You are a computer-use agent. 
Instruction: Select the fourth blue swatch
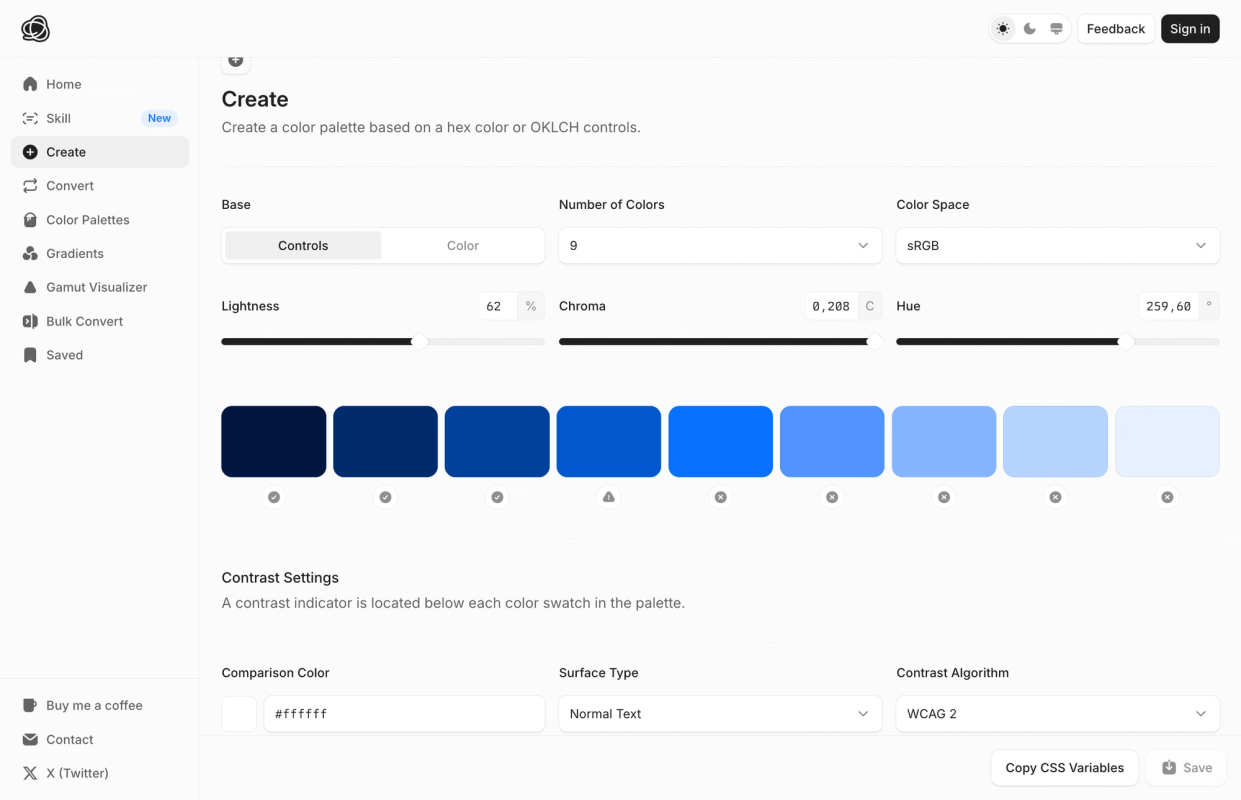pos(609,441)
